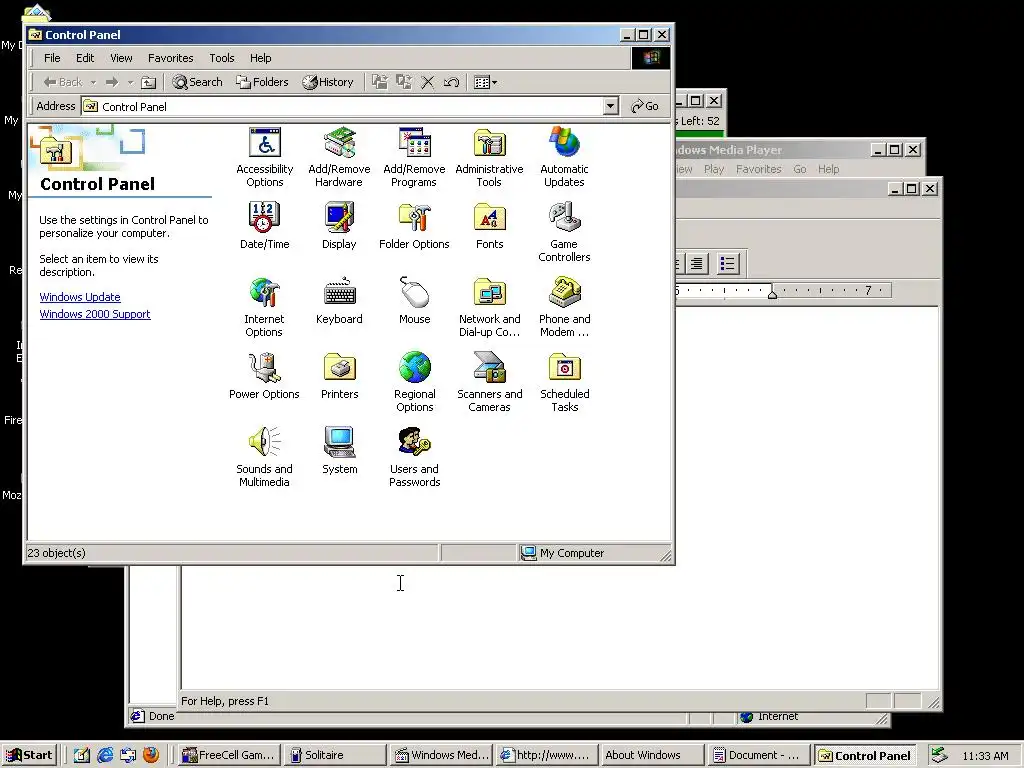Open Automatic Updates applet
Screen dimensions: 1024x768
click(x=564, y=157)
